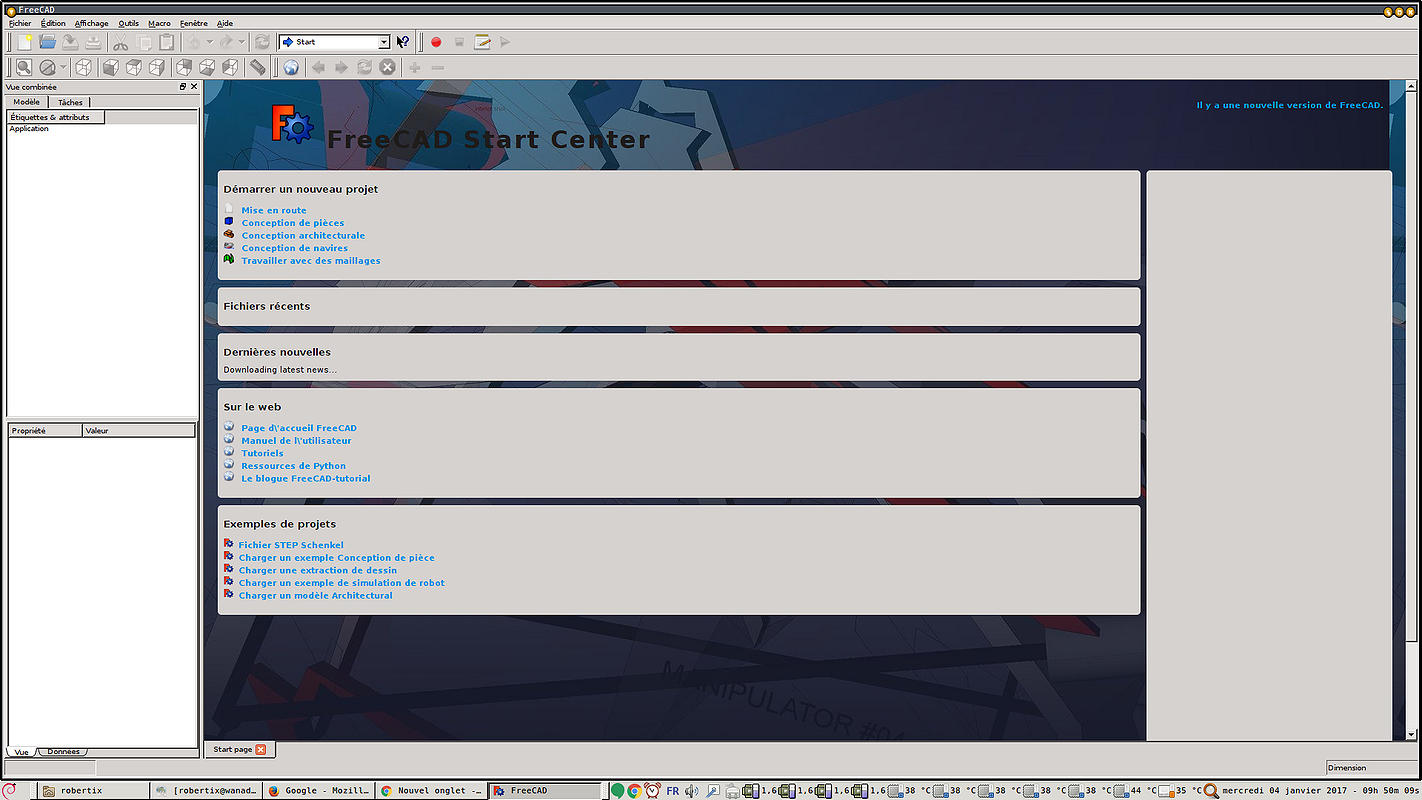Image resolution: width=1422 pixels, height=800 pixels.
Task: Select the Application tree item
Action: pyautogui.click(x=29, y=129)
